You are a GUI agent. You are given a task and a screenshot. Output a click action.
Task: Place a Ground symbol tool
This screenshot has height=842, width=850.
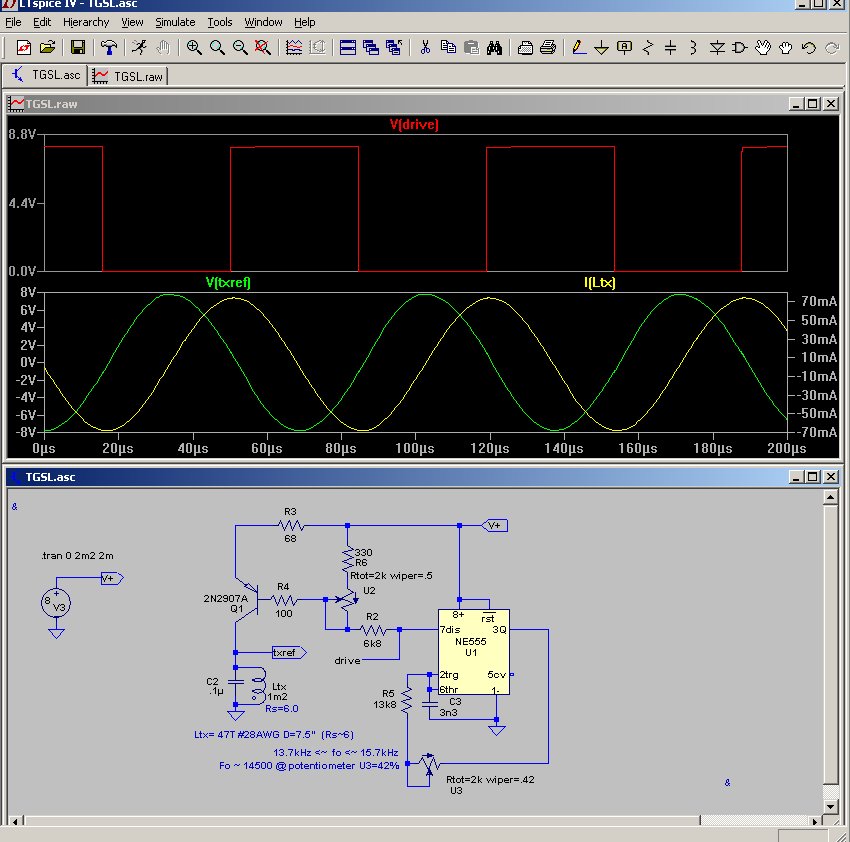601,47
